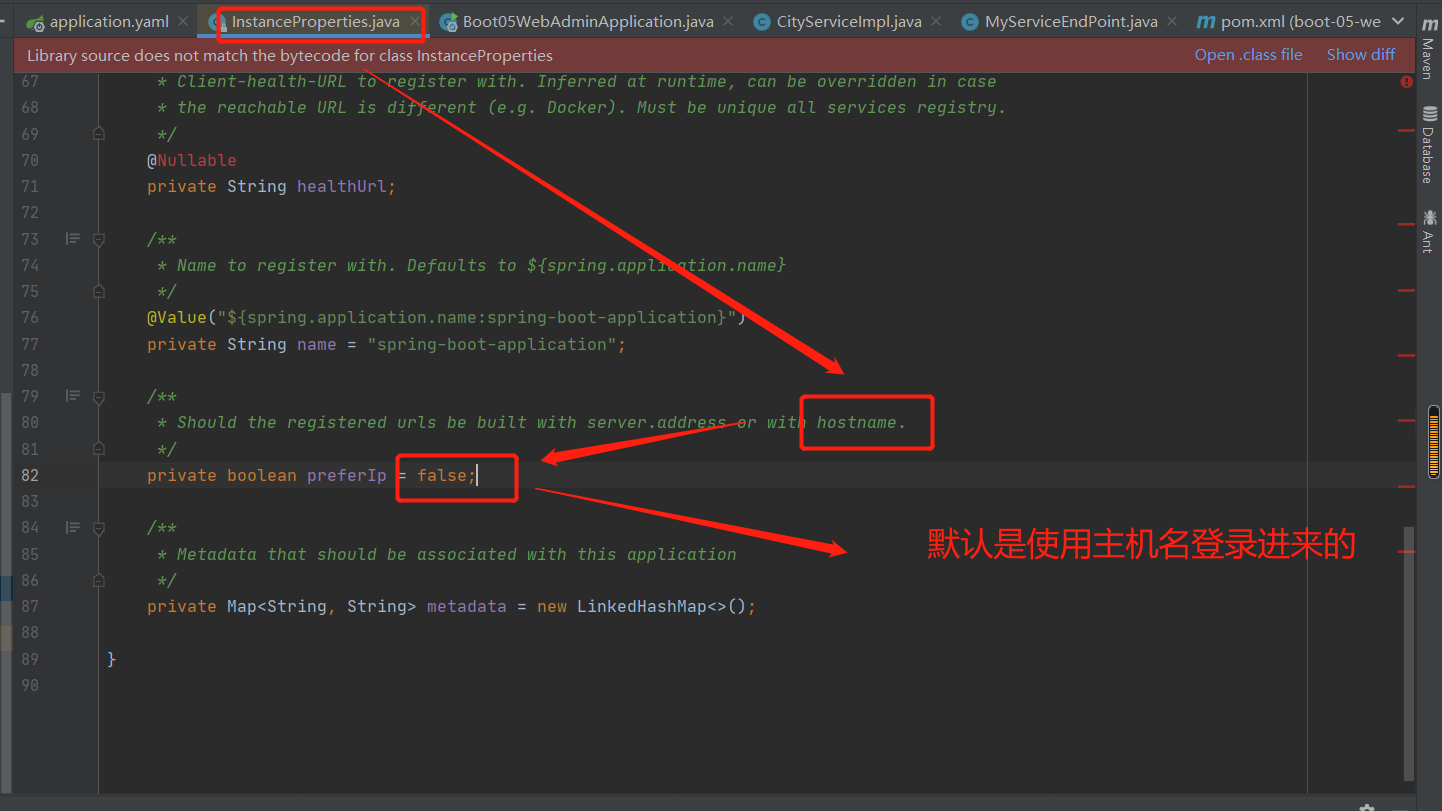The height and width of the screenshot is (811, 1442).
Task: Click the Open .class file link
Action: (x=1248, y=55)
